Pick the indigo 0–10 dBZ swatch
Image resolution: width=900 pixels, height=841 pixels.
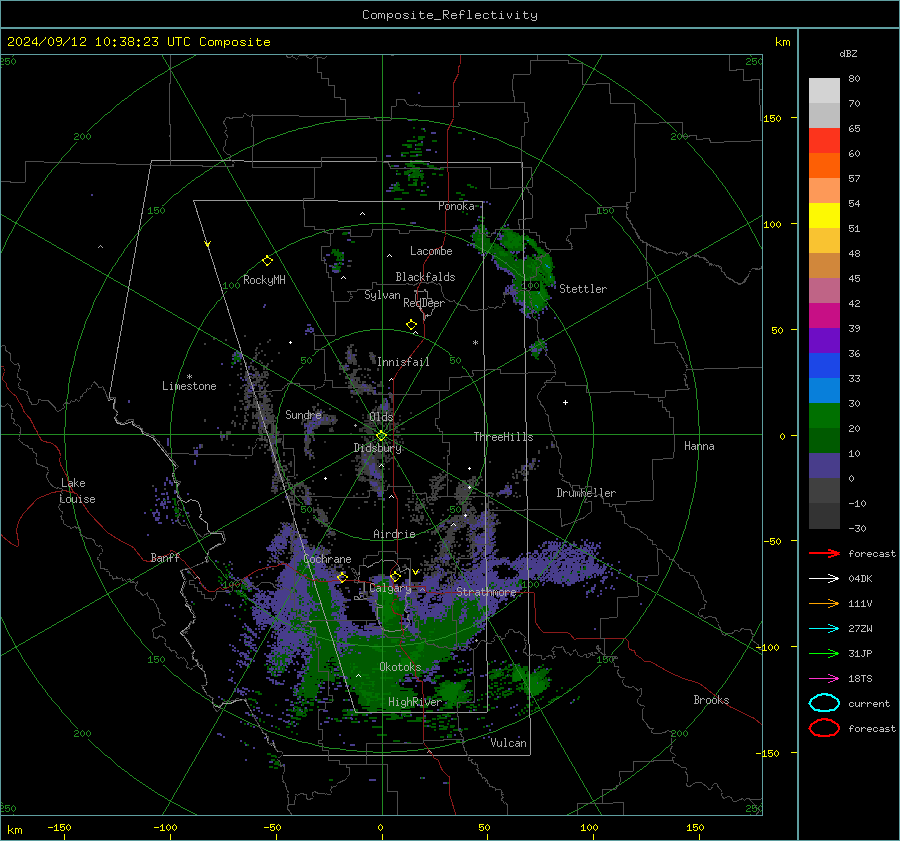click(824, 466)
